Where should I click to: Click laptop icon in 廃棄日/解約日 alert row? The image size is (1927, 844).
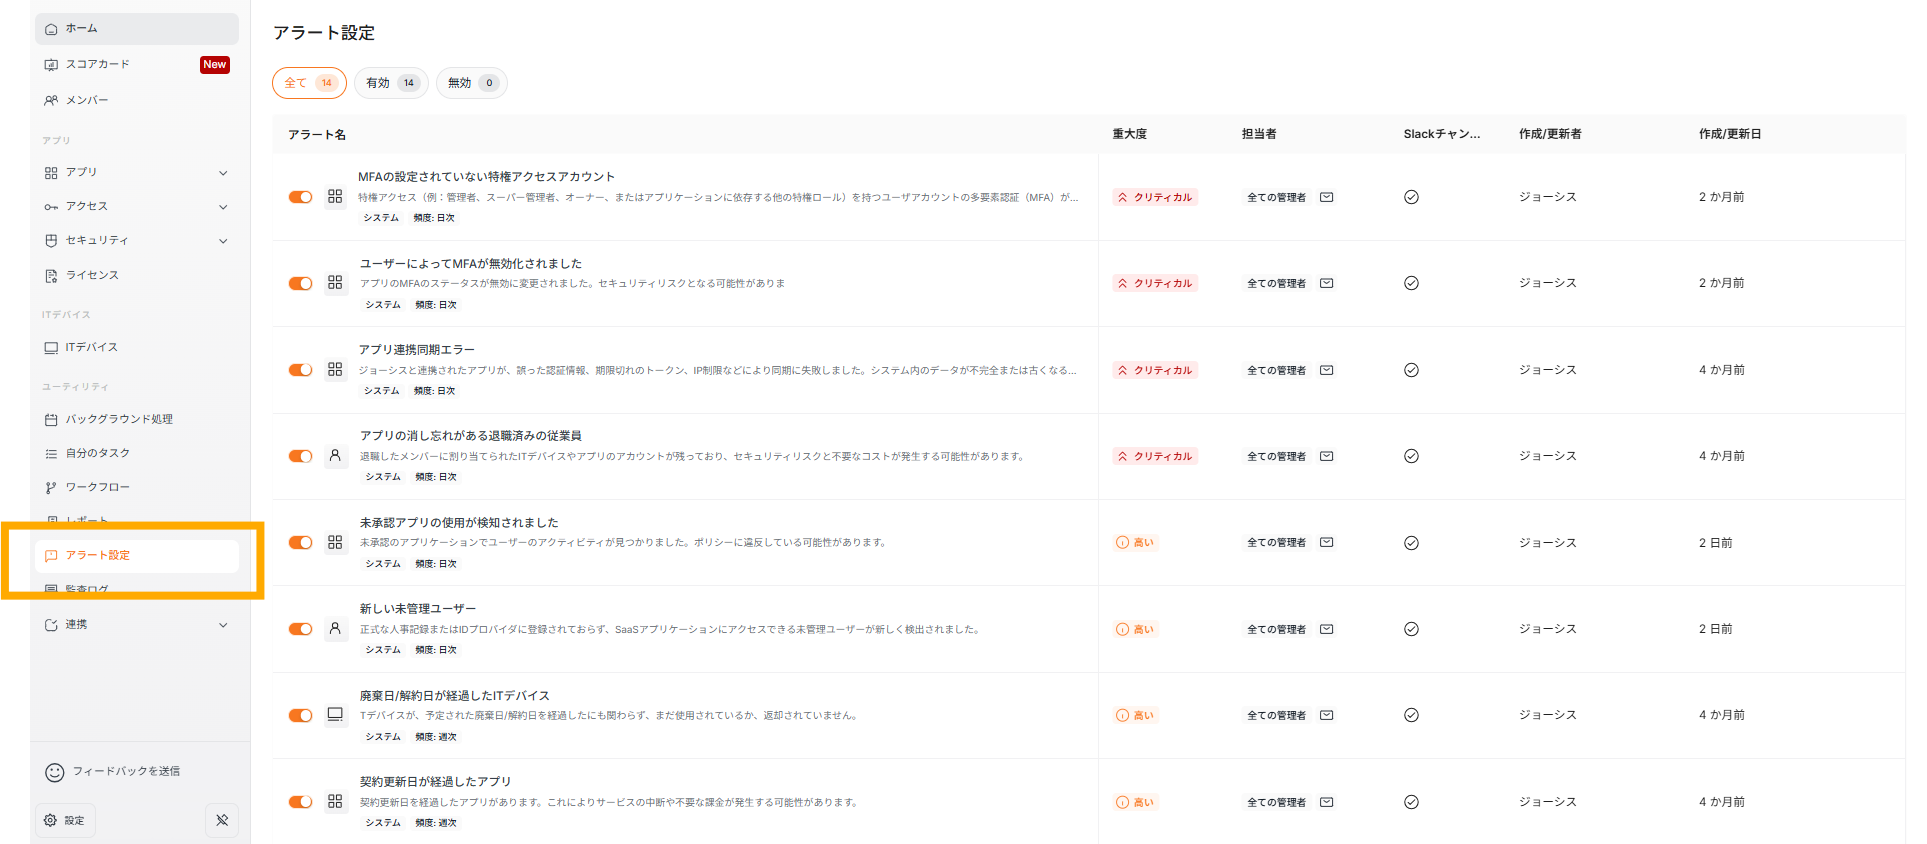pyautogui.click(x=335, y=715)
